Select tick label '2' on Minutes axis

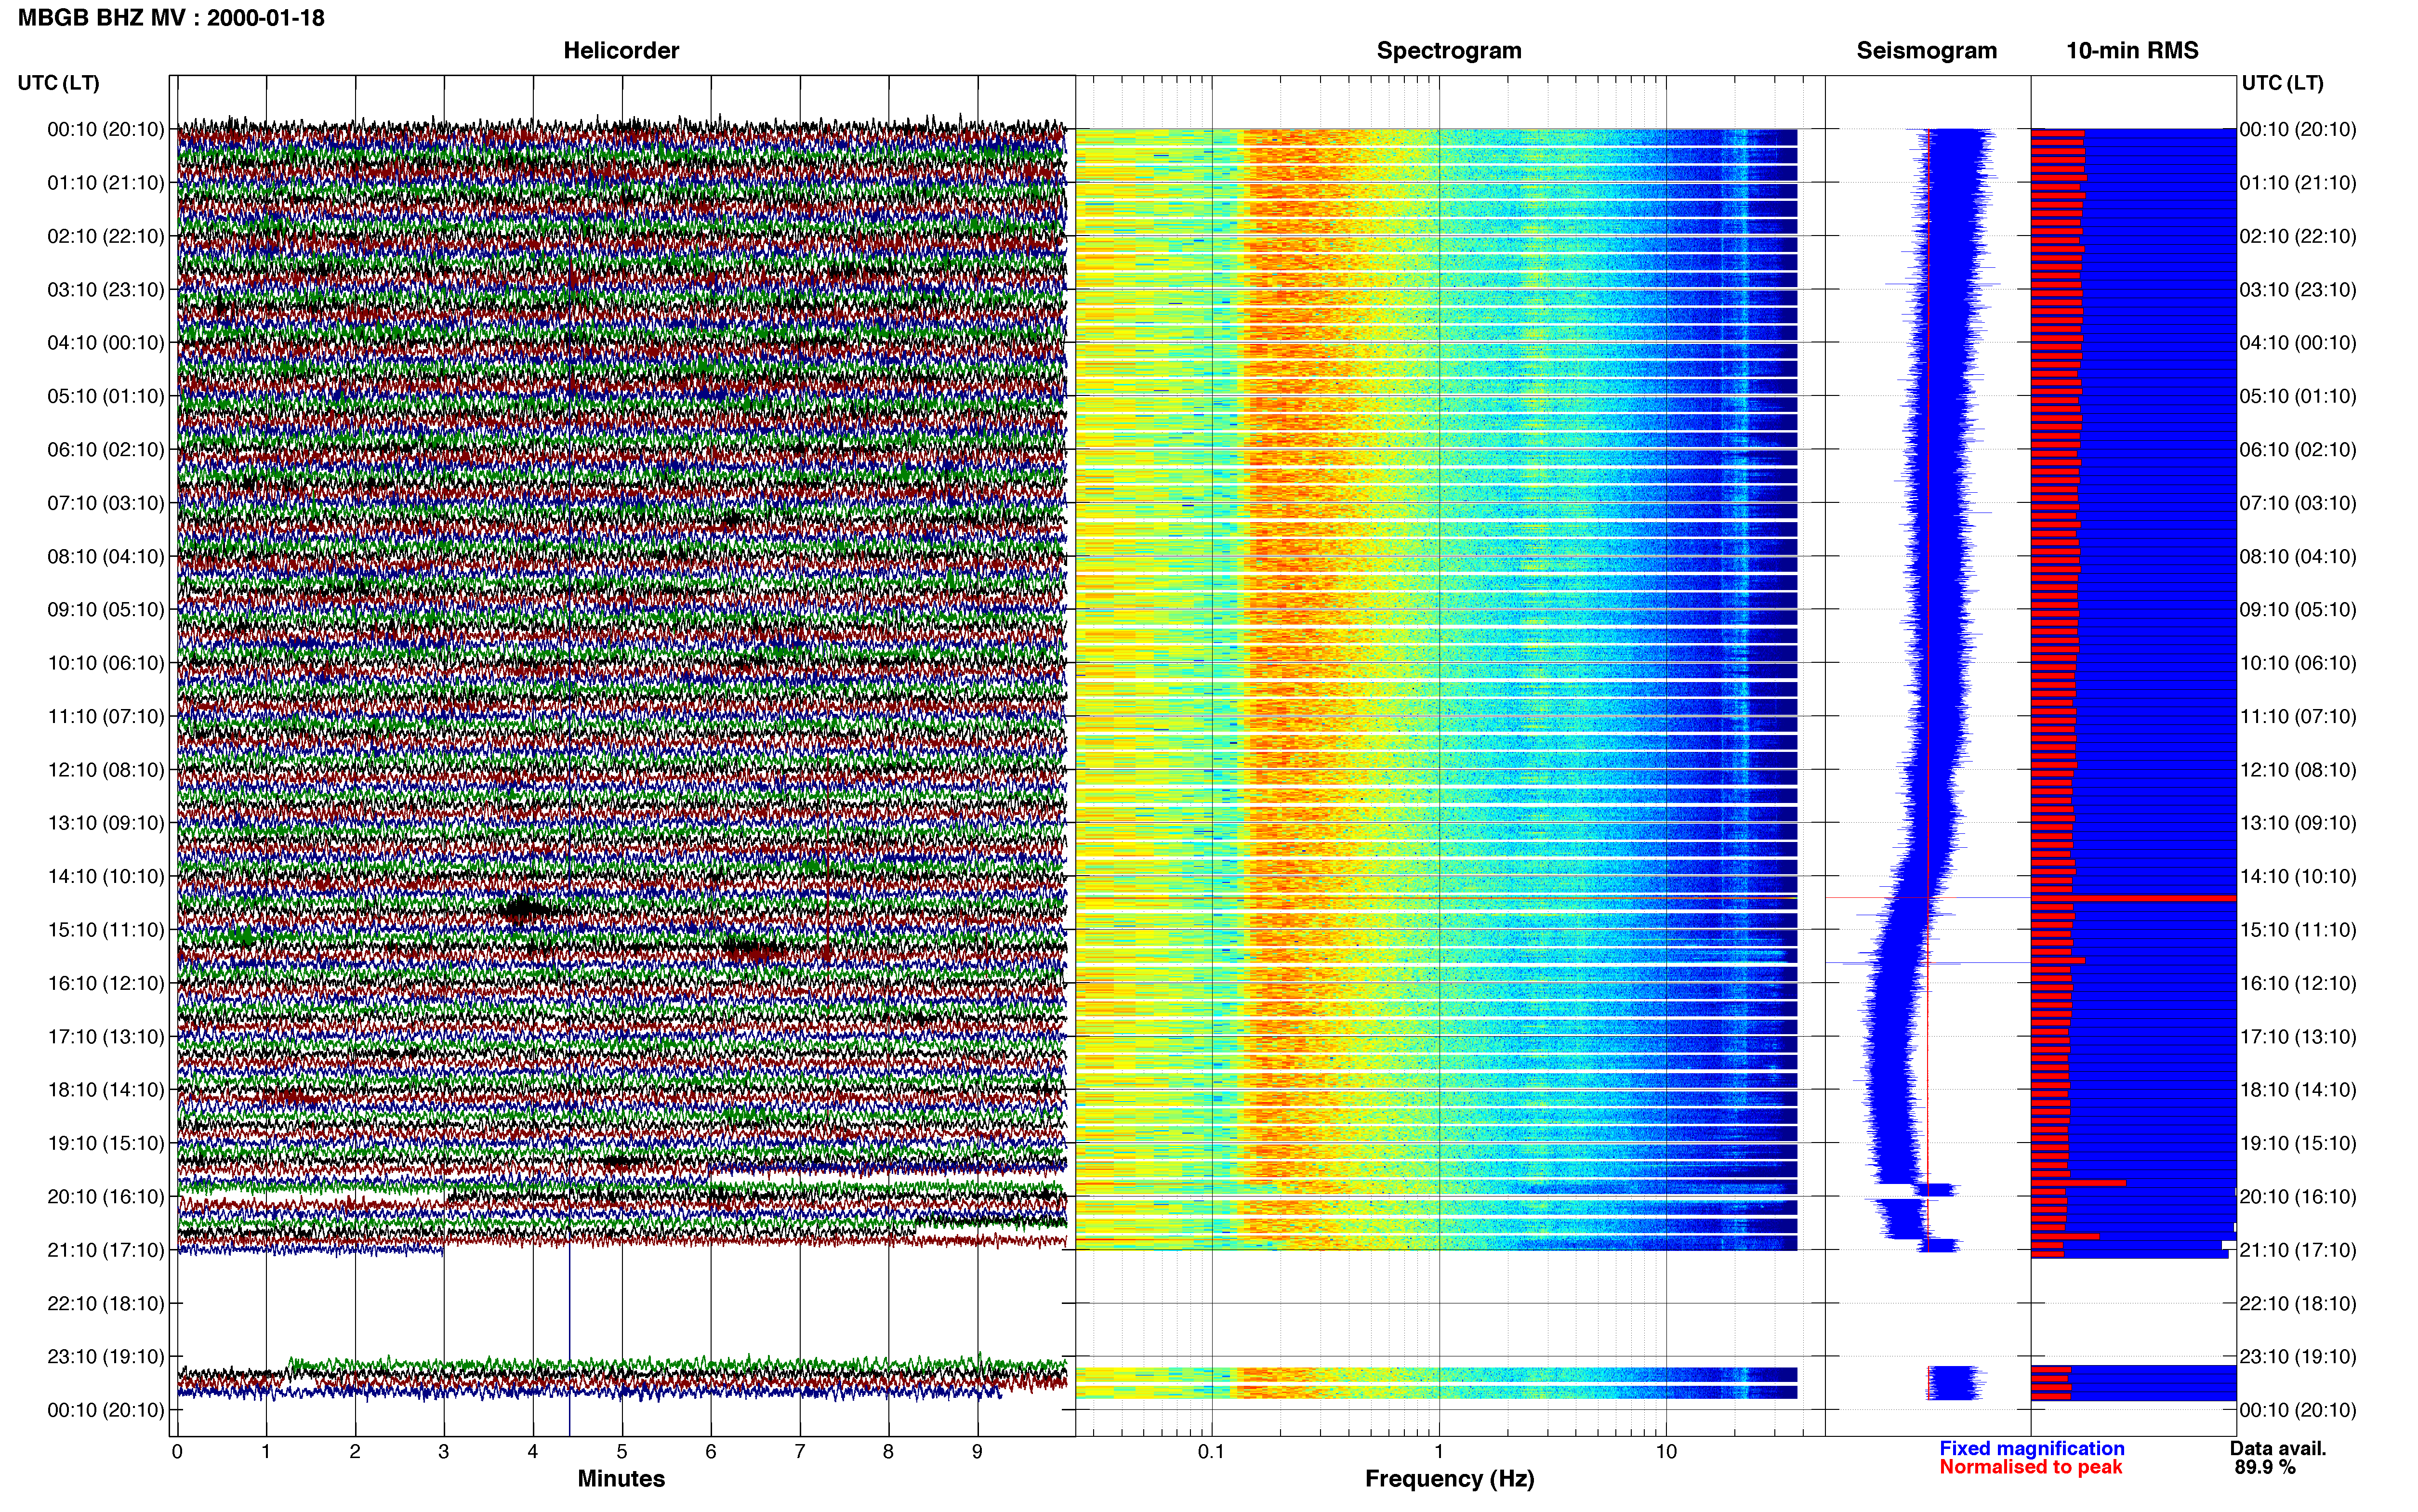[355, 1452]
